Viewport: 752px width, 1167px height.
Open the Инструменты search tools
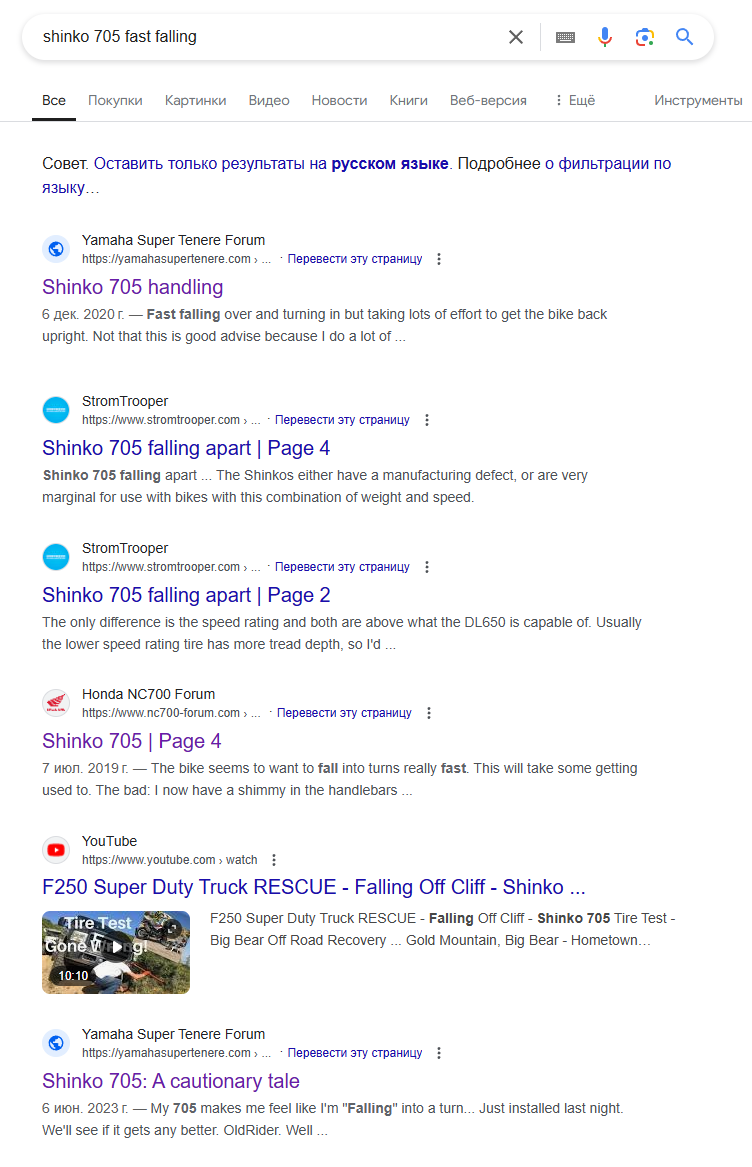coord(698,100)
